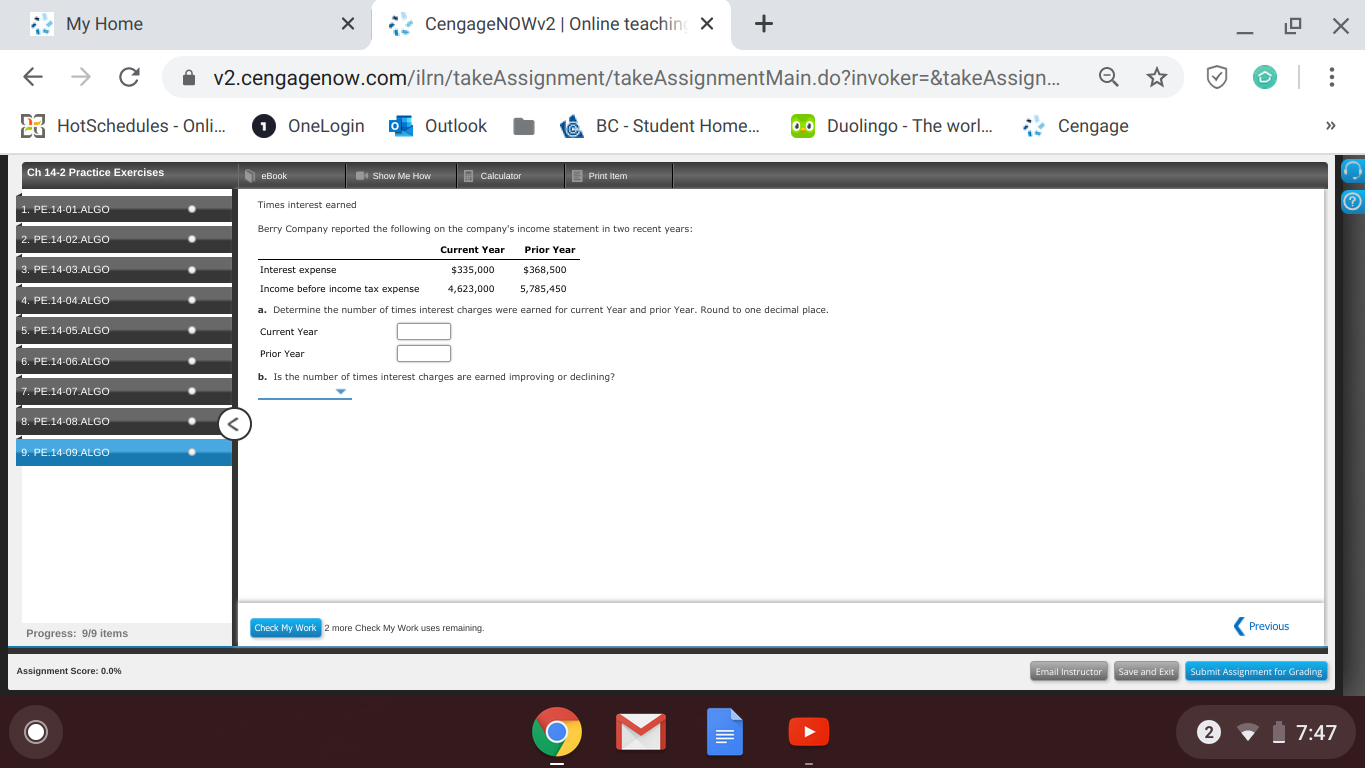Screen dimensions: 1365x768
Task: Submit Assignment for Grading
Action: click(1256, 671)
